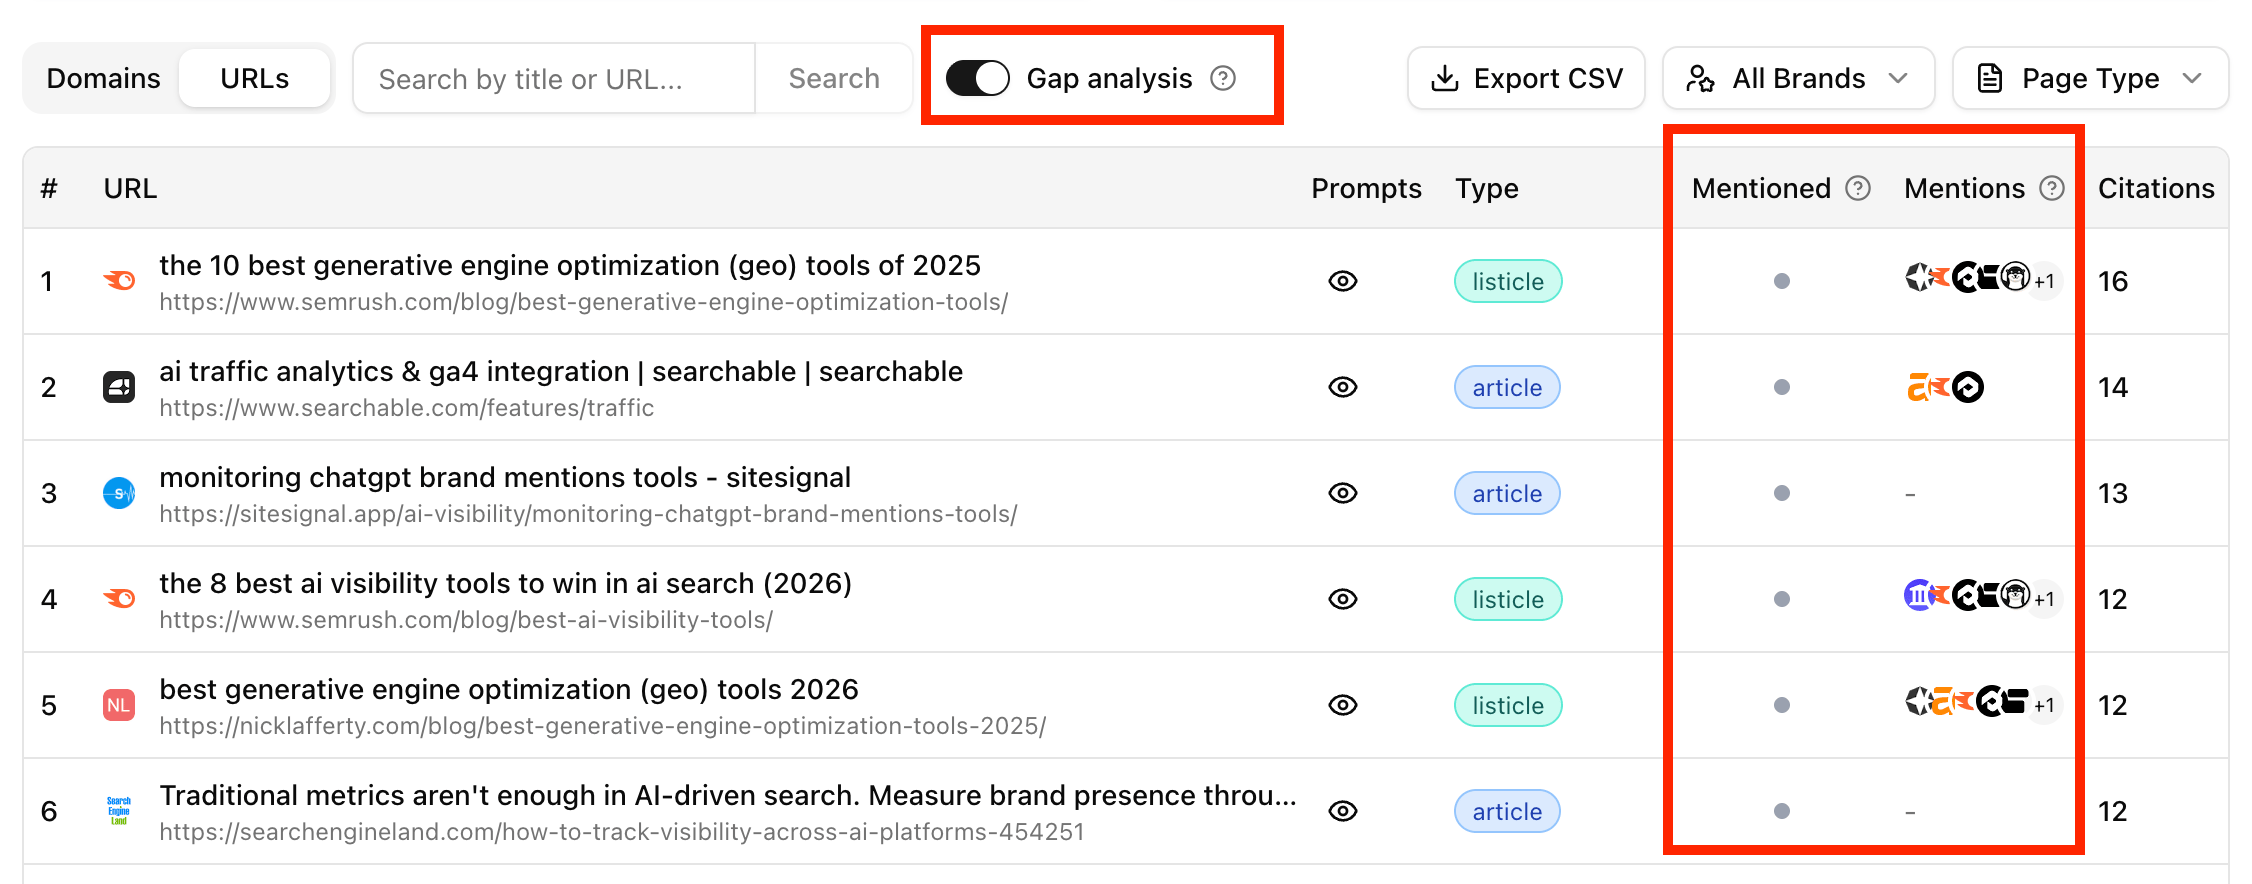Click Search Engine Land favicon in row 6
Screen dimensions: 2252x884
[x=119, y=811]
